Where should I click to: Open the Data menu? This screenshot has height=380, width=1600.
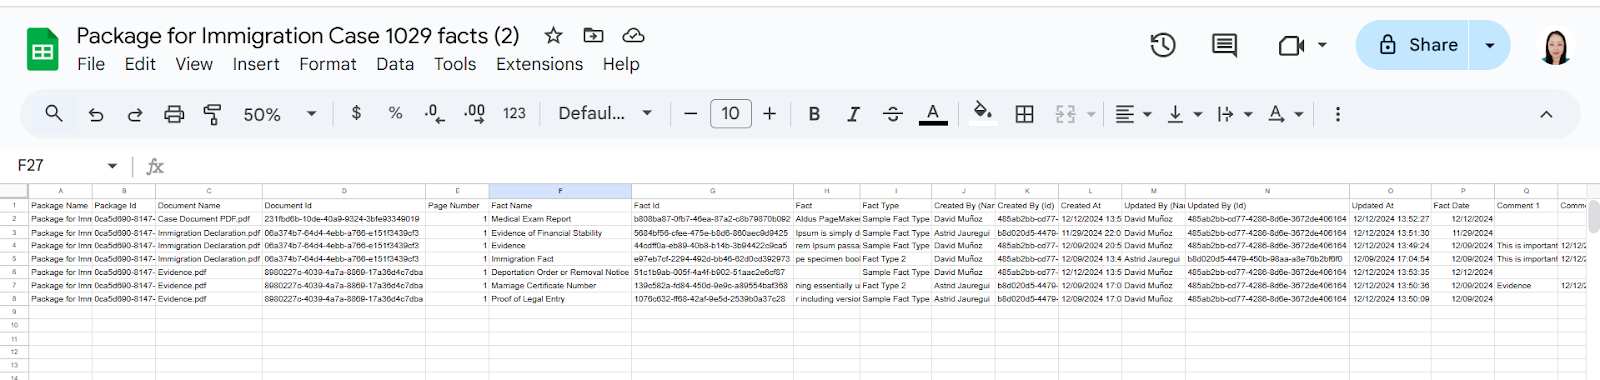(x=395, y=64)
